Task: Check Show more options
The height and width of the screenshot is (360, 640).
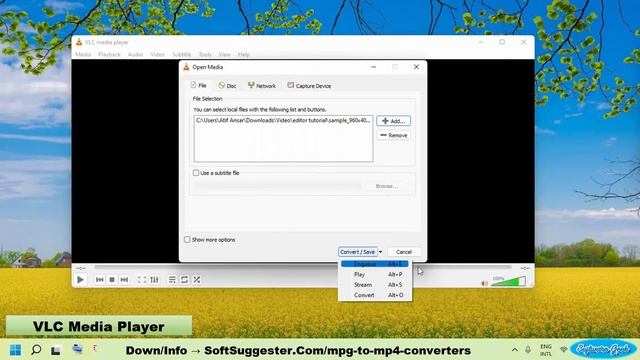Action: coord(187,240)
